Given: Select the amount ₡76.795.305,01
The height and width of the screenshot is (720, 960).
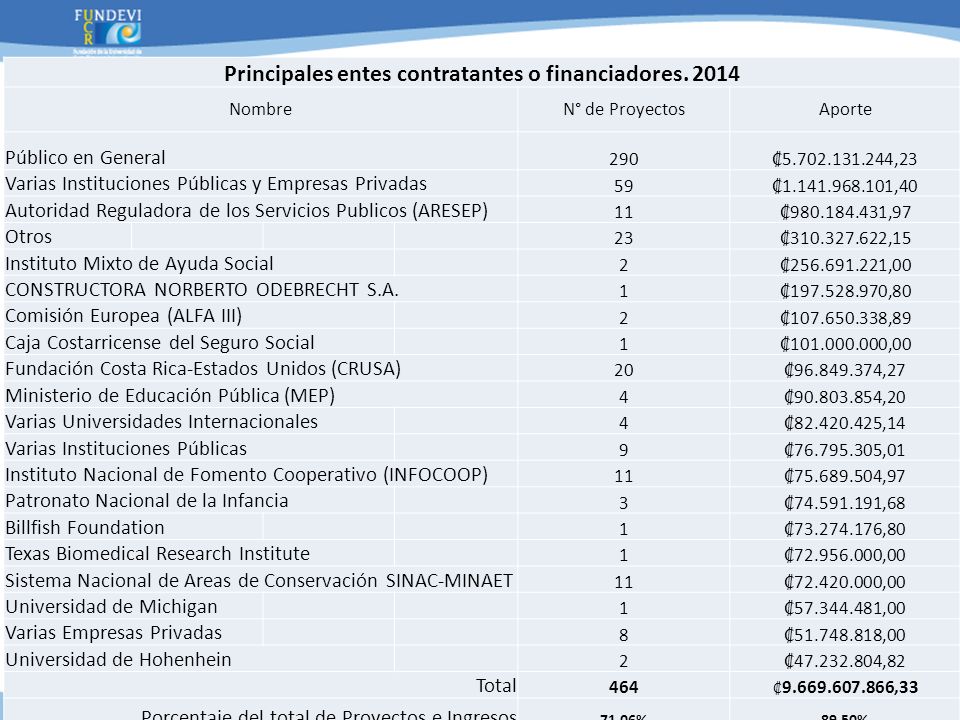Looking at the screenshot, I should (845, 450).
